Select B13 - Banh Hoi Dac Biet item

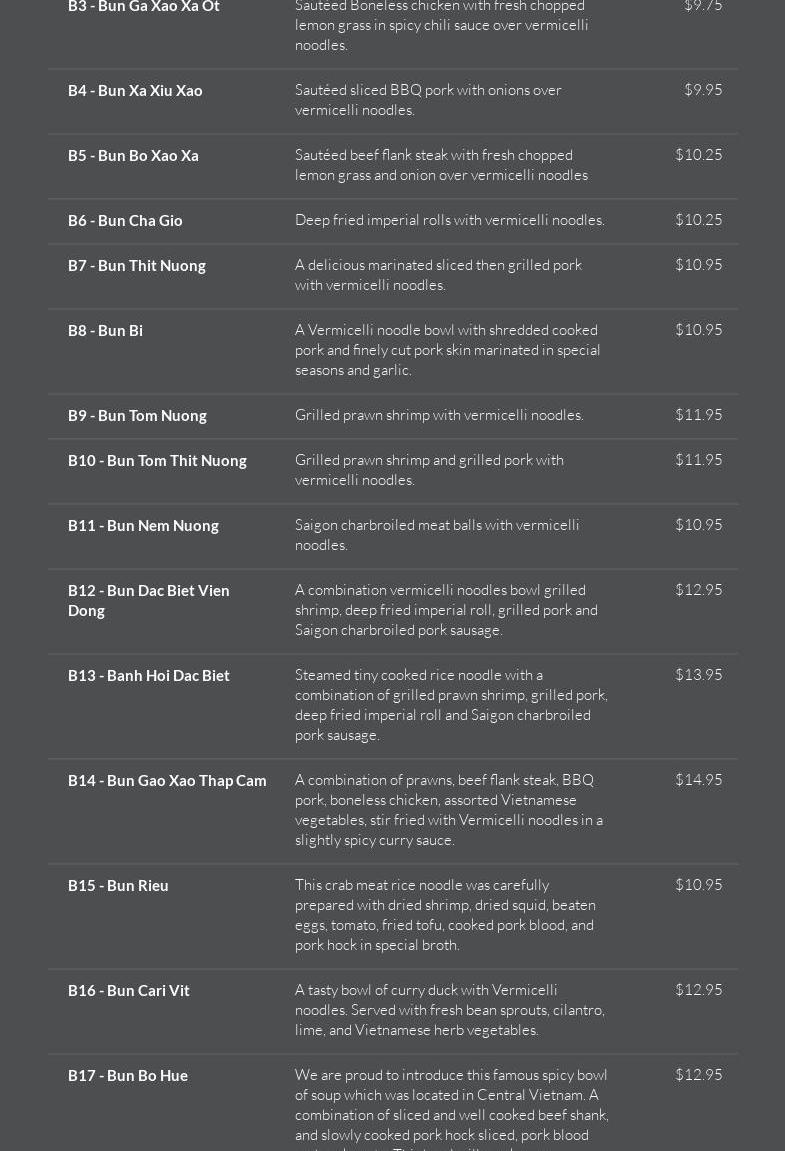pyautogui.click(x=149, y=676)
